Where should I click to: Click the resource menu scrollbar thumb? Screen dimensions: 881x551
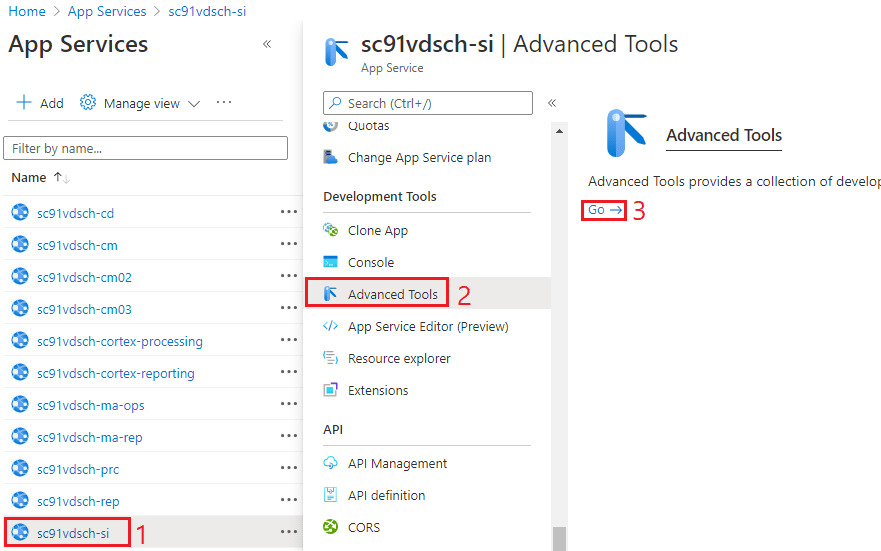[559, 539]
